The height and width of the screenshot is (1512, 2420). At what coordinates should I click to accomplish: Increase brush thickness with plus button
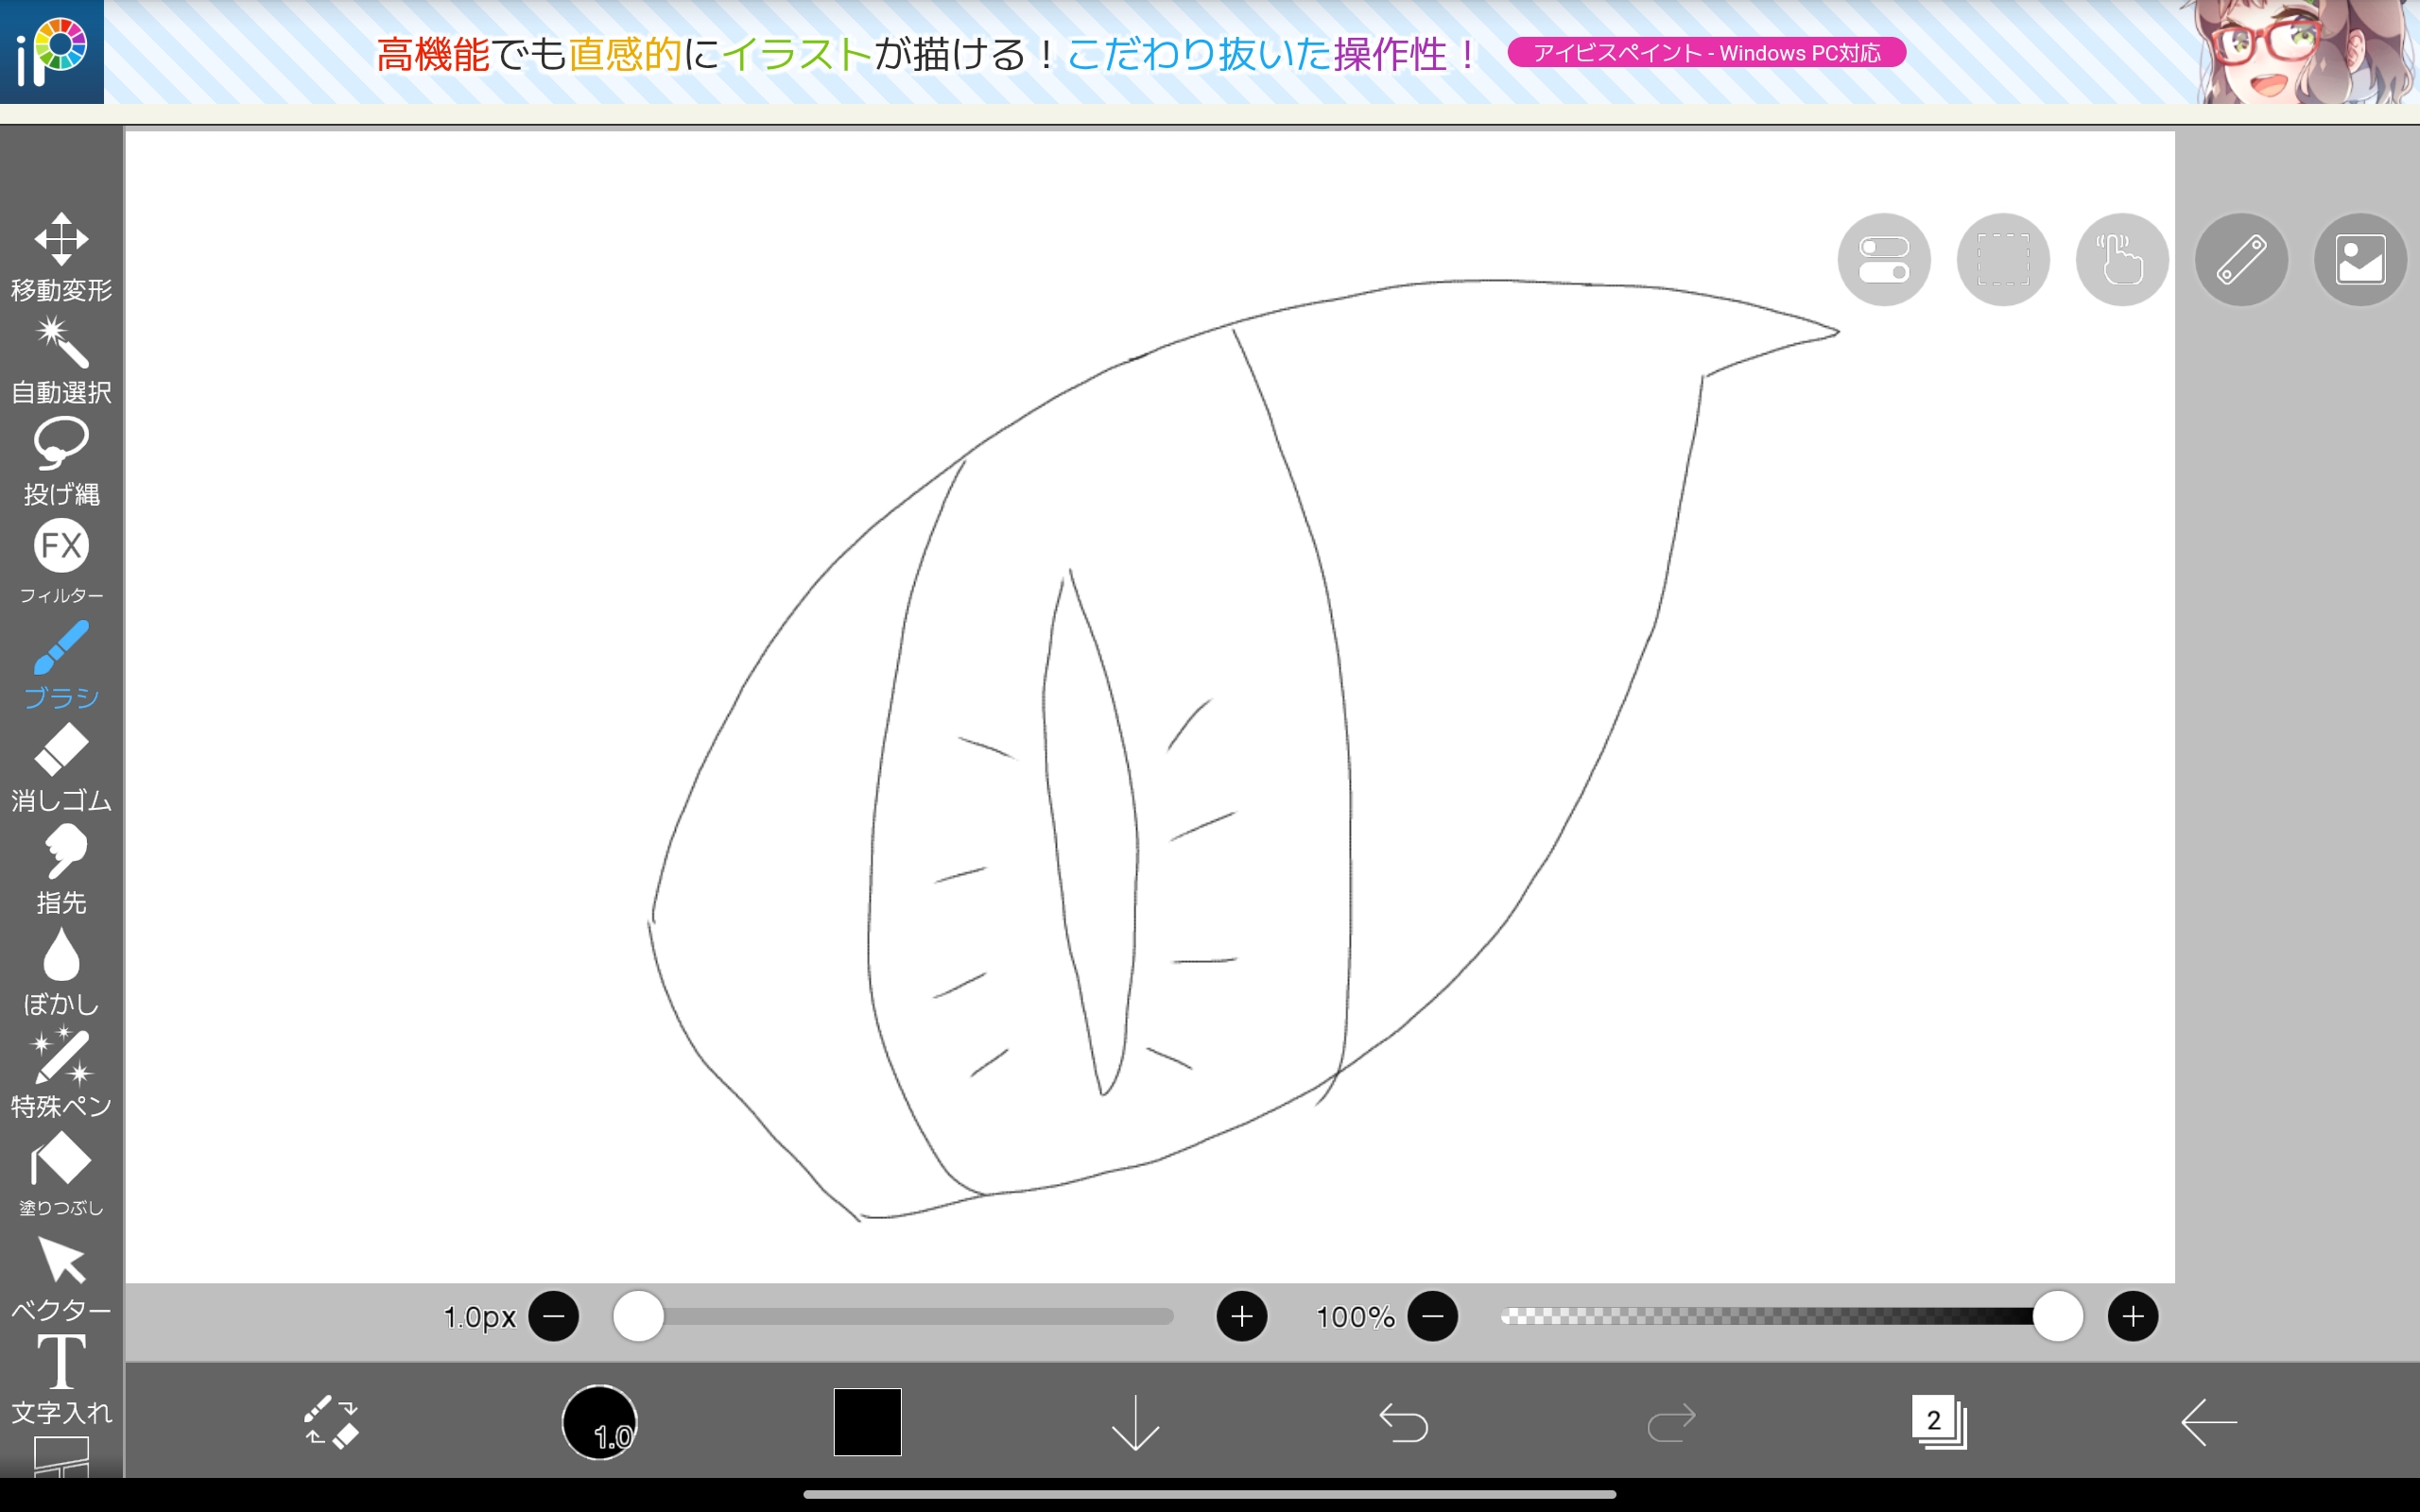(x=1241, y=1316)
